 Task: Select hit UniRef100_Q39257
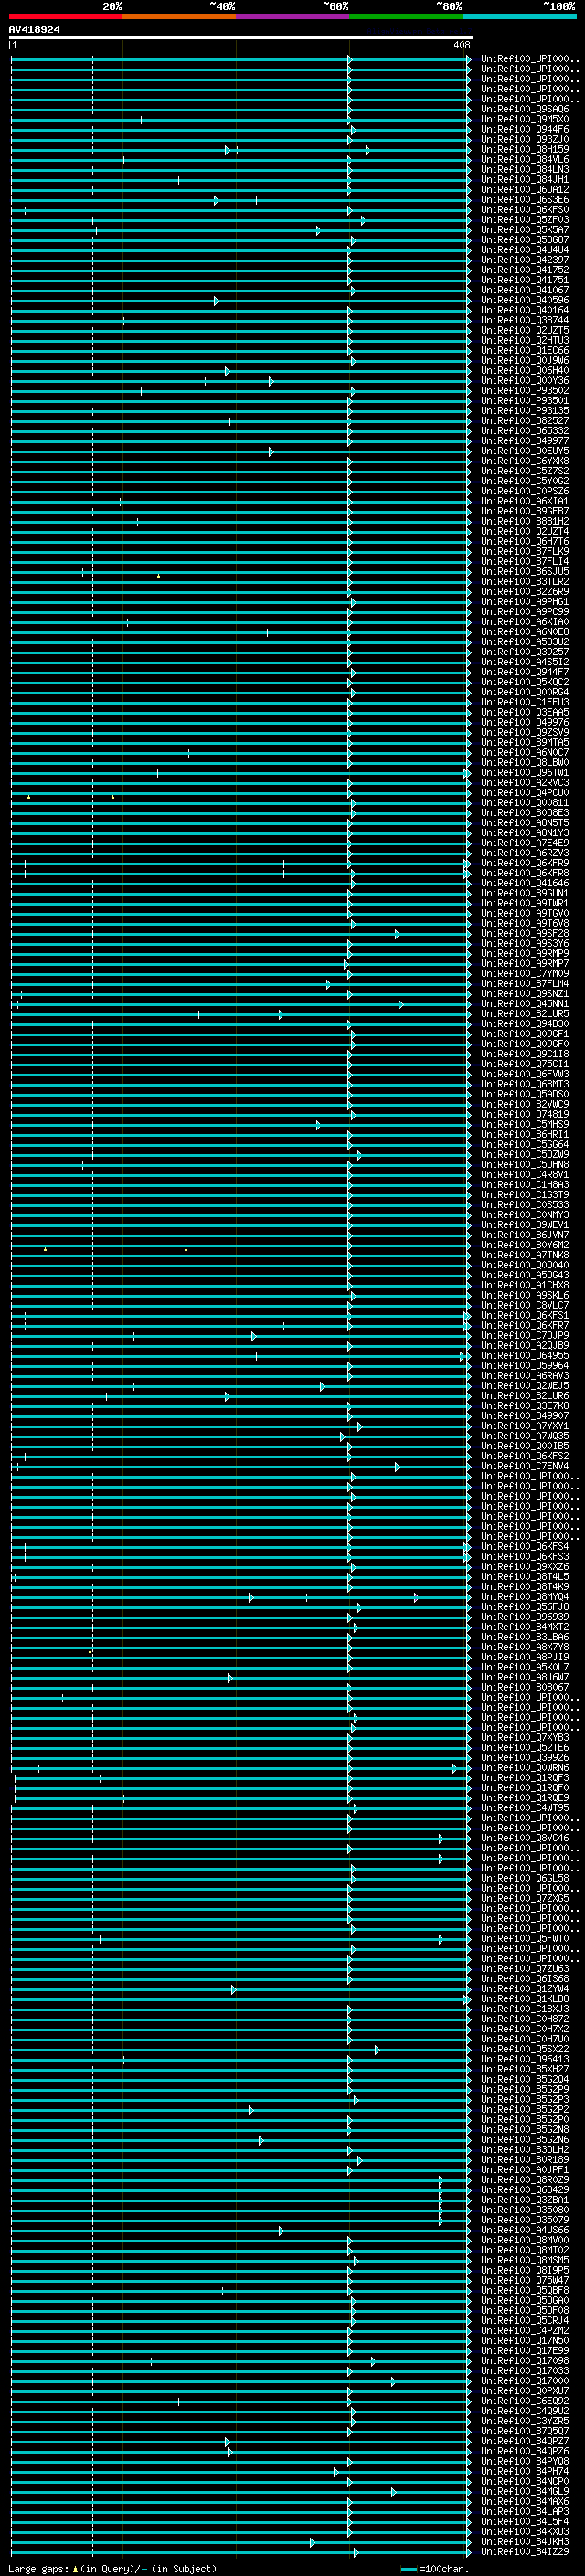click(525, 652)
